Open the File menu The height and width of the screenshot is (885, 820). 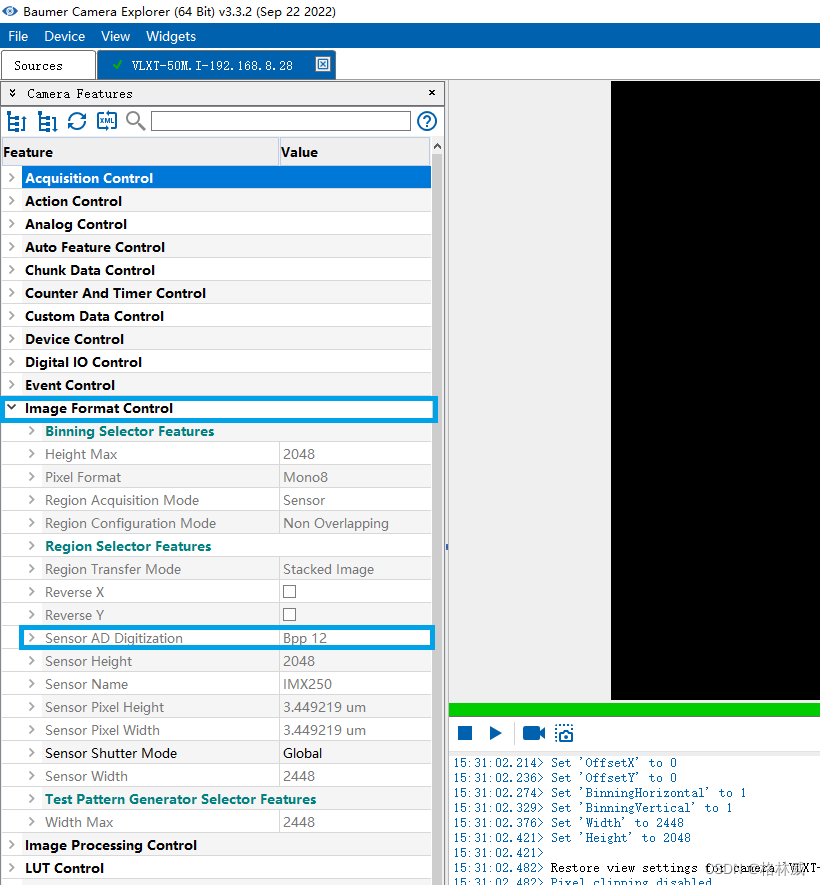click(18, 36)
